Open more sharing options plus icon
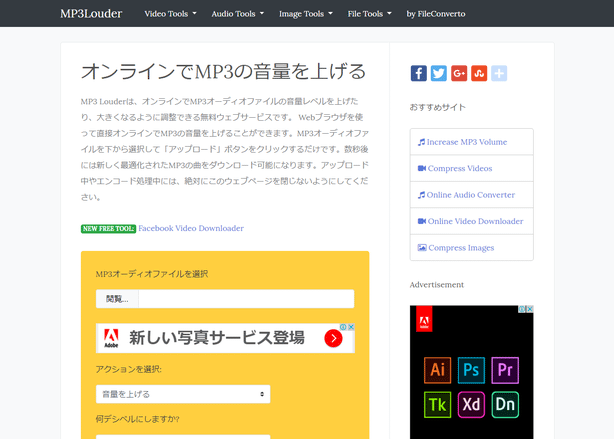614x439 pixels. (499, 73)
